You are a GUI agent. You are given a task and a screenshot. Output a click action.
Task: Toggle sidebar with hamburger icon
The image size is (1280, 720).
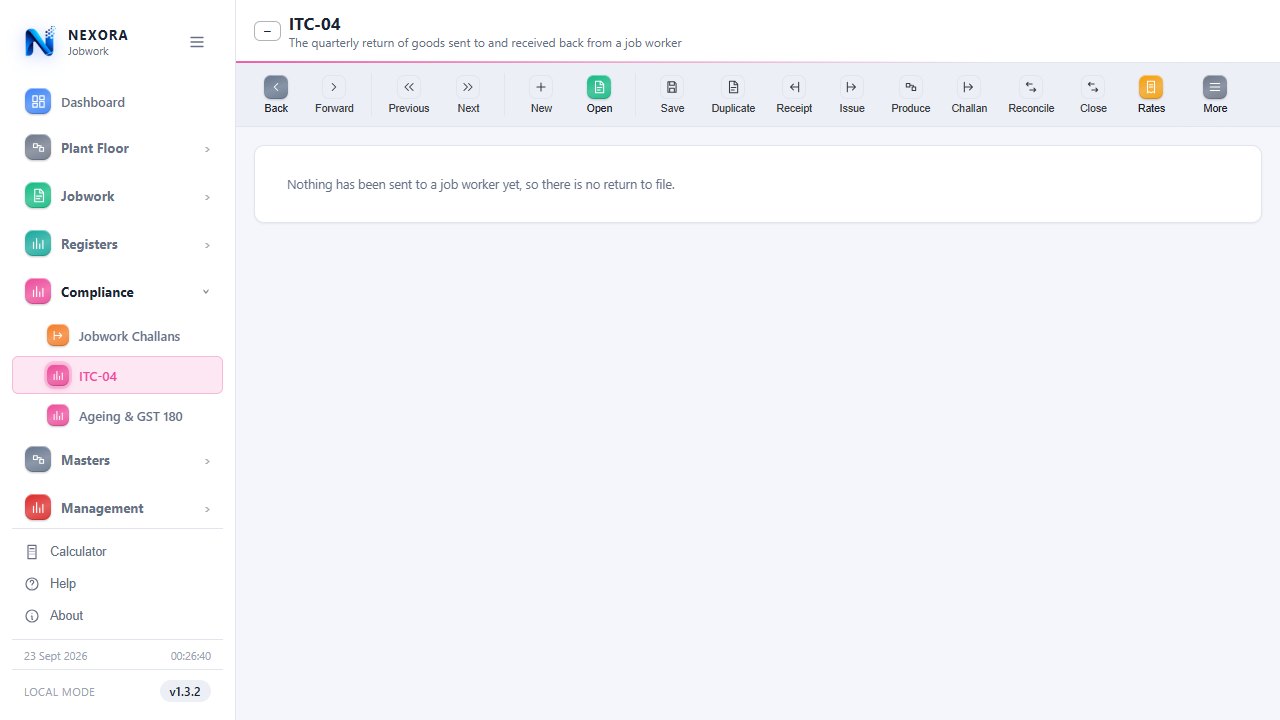(197, 42)
